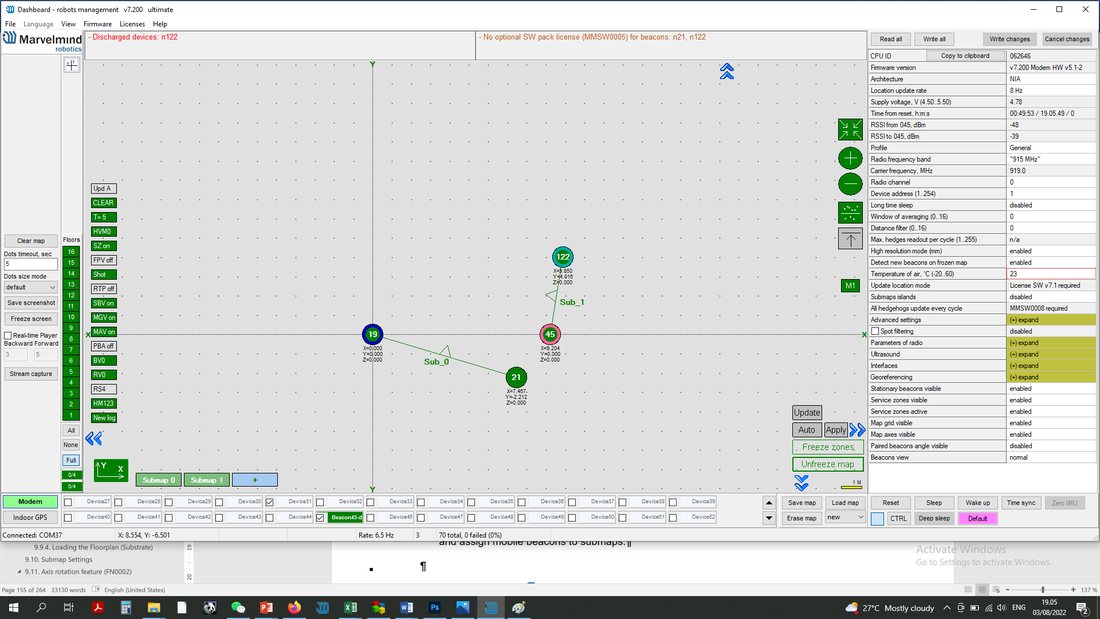Uncheck the Beacon45 checkbox
Image resolution: width=1100 pixels, height=619 pixels.
click(x=320, y=517)
